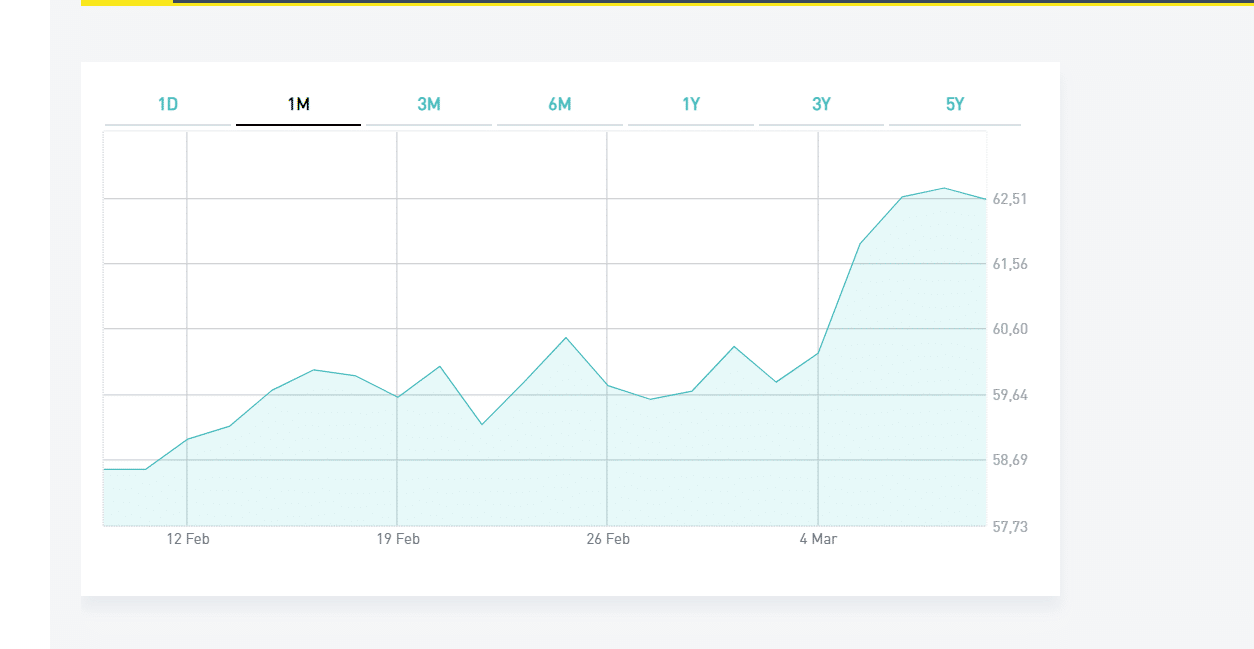Click the lowest dip after 19 Feb
The width and height of the screenshot is (1254, 649).
tap(482, 424)
